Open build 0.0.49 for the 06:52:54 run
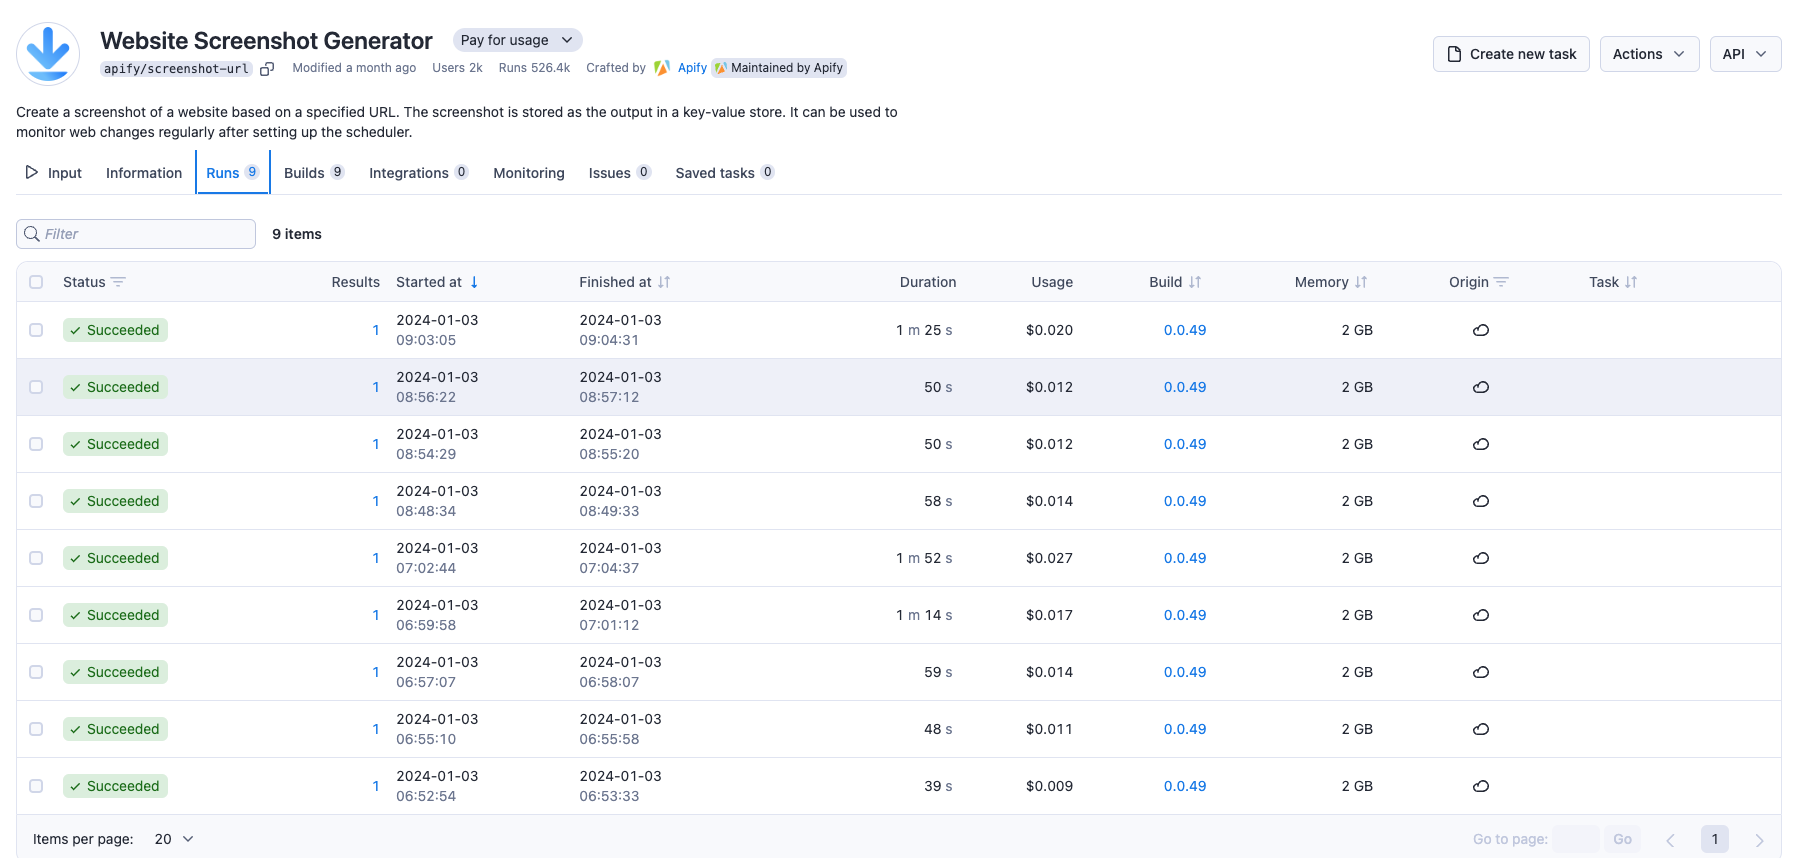 point(1185,786)
